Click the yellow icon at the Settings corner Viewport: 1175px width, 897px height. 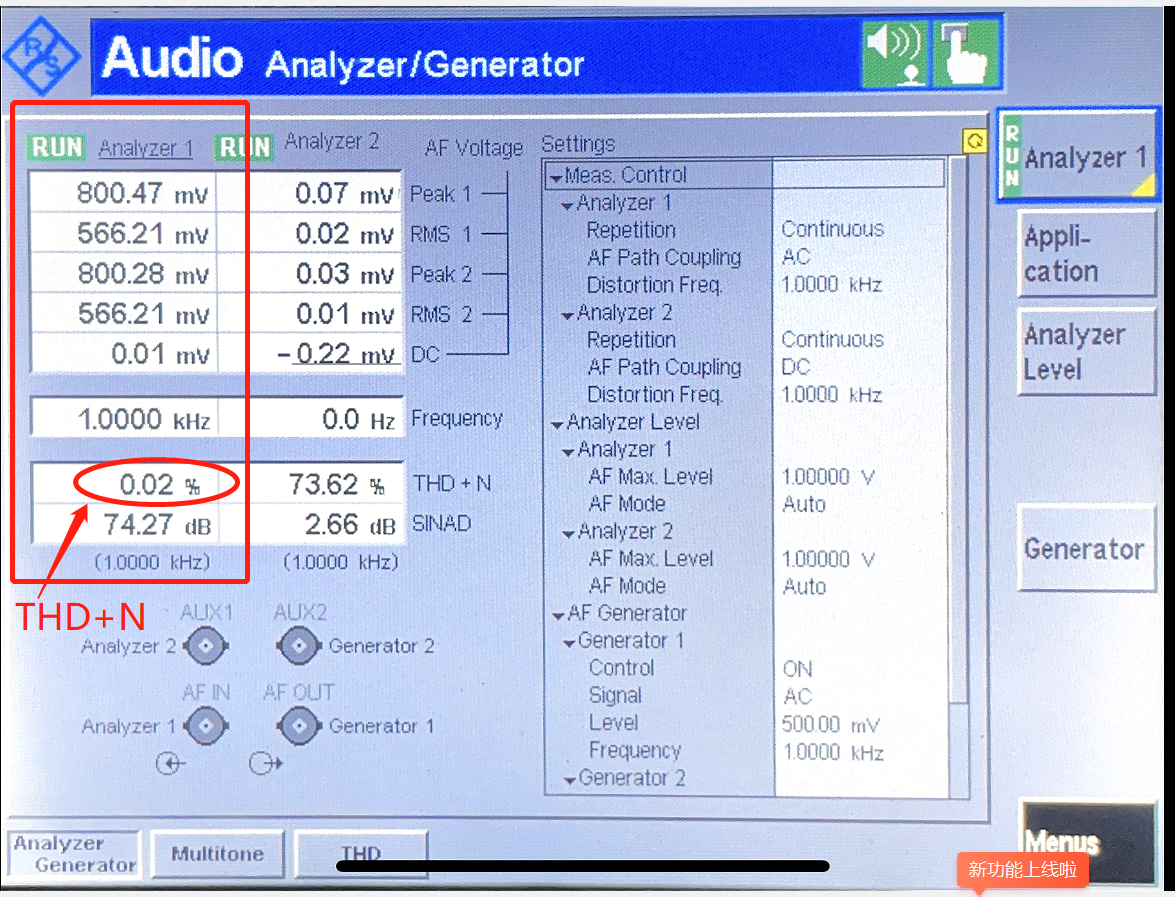coord(974,141)
